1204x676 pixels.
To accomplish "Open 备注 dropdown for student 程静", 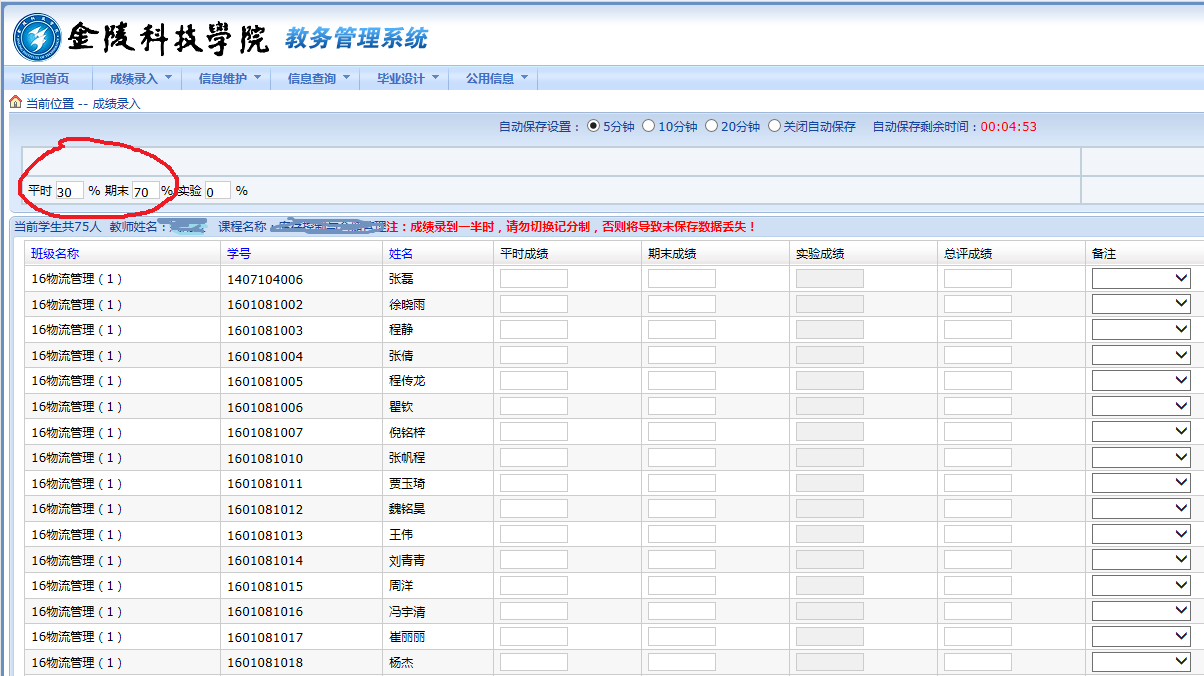I will (1141, 330).
